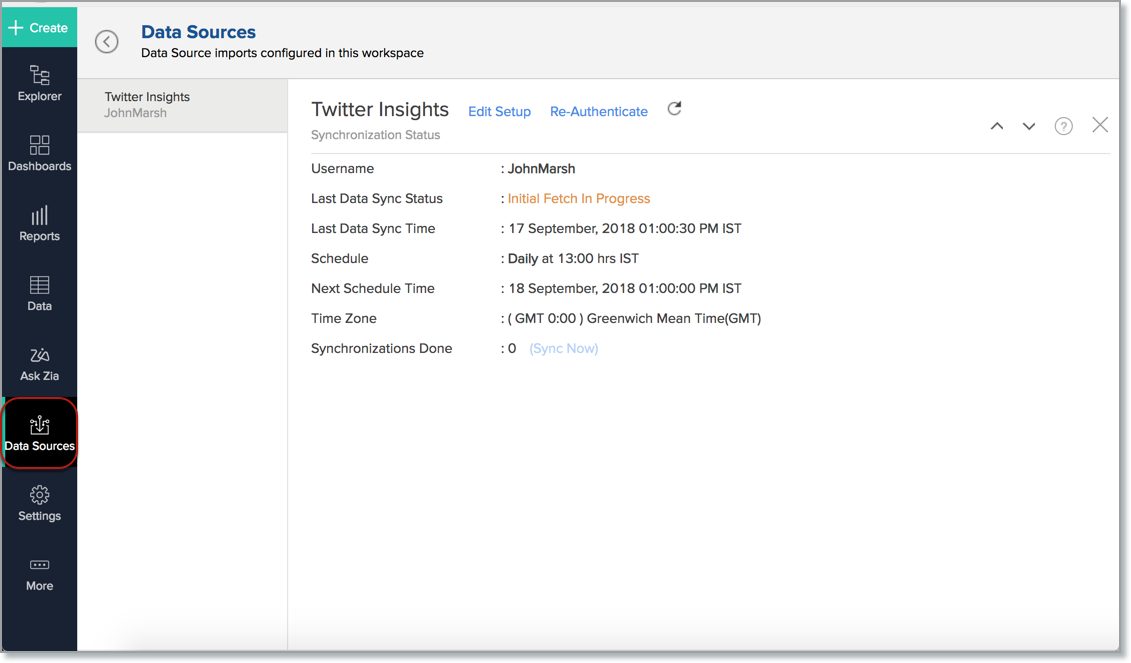Click the Create button
Image resolution: width=1131 pixels, height=663 pixels.
pyautogui.click(x=39, y=27)
